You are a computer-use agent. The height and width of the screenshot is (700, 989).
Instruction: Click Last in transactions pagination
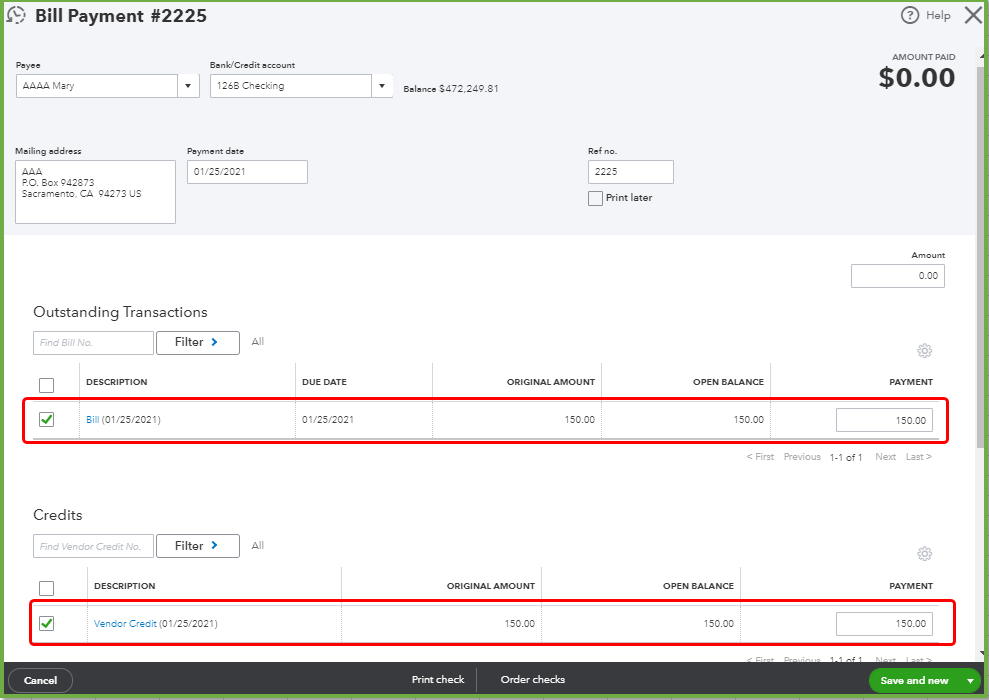coord(918,457)
